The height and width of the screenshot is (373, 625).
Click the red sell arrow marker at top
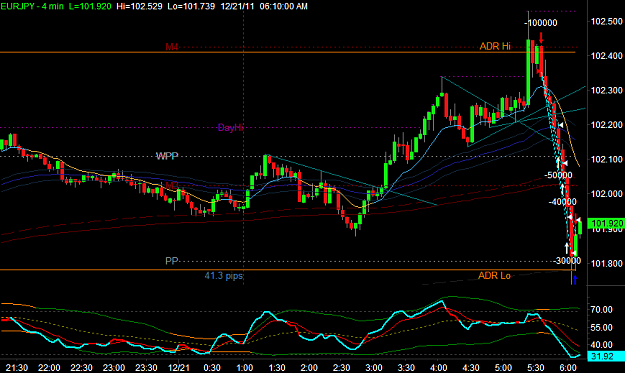point(541,38)
